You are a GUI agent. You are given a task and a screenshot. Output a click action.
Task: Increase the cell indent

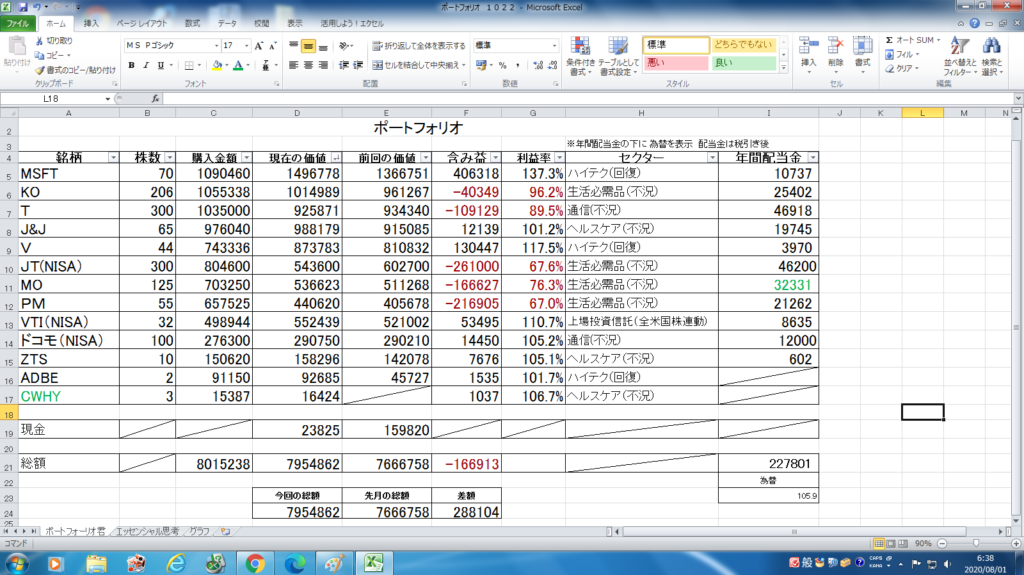[358, 65]
